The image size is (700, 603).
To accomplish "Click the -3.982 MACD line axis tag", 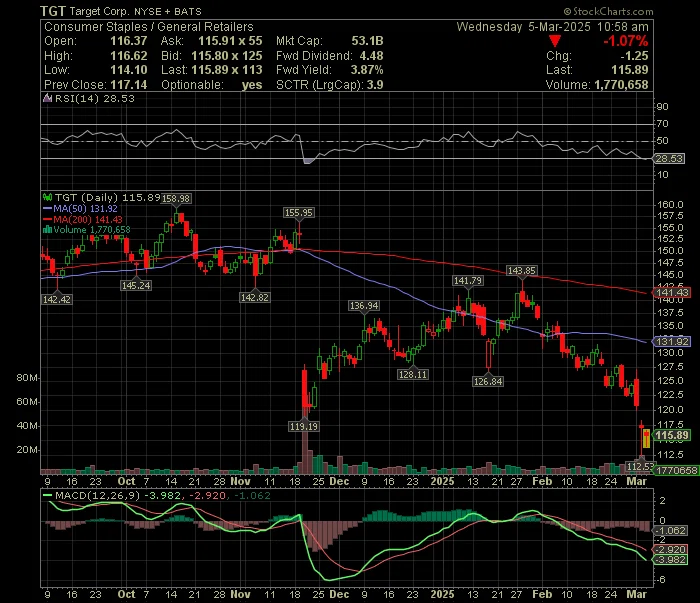I will [x=670, y=560].
